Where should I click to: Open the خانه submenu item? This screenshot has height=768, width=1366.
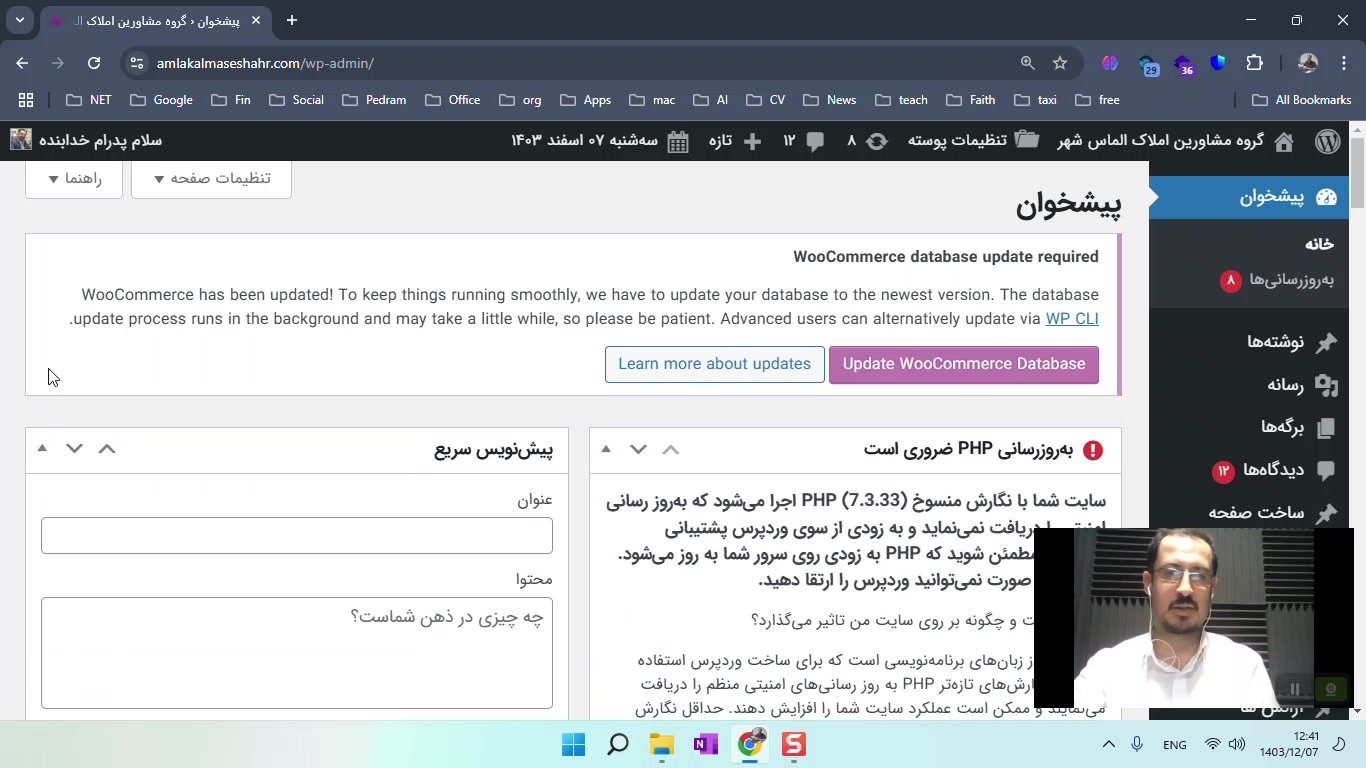pos(1319,244)
